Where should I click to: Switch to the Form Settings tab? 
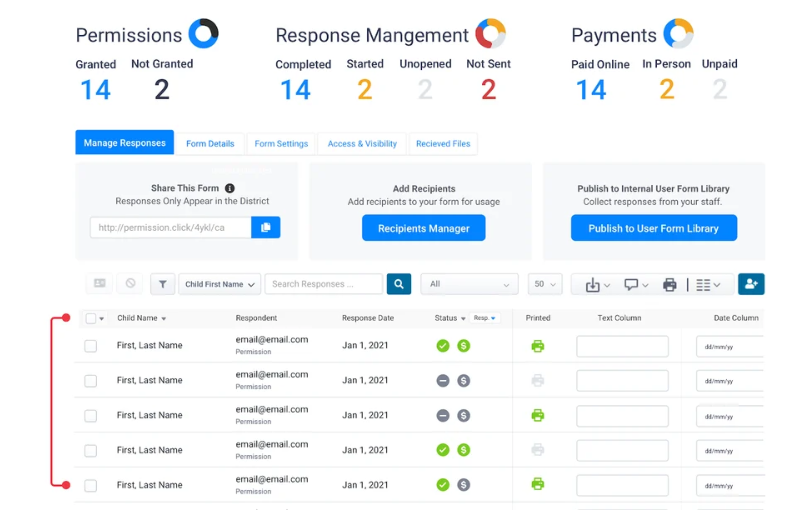coord(281,144)
